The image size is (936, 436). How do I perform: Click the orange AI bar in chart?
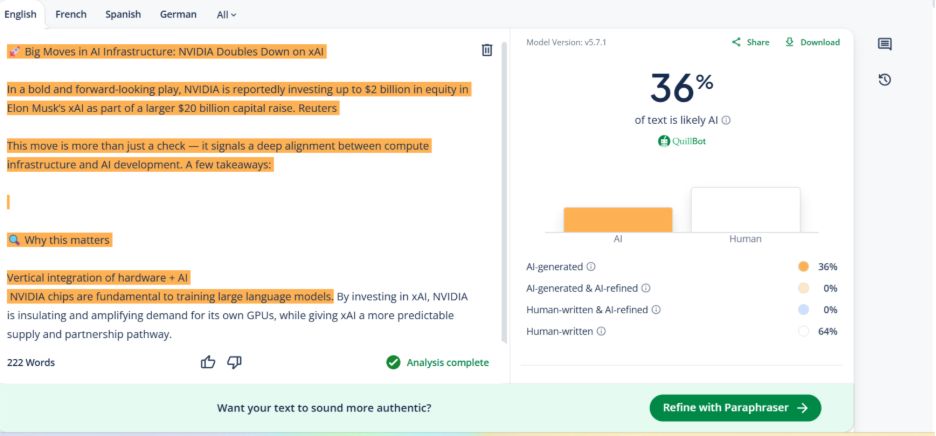click(618, 219)
